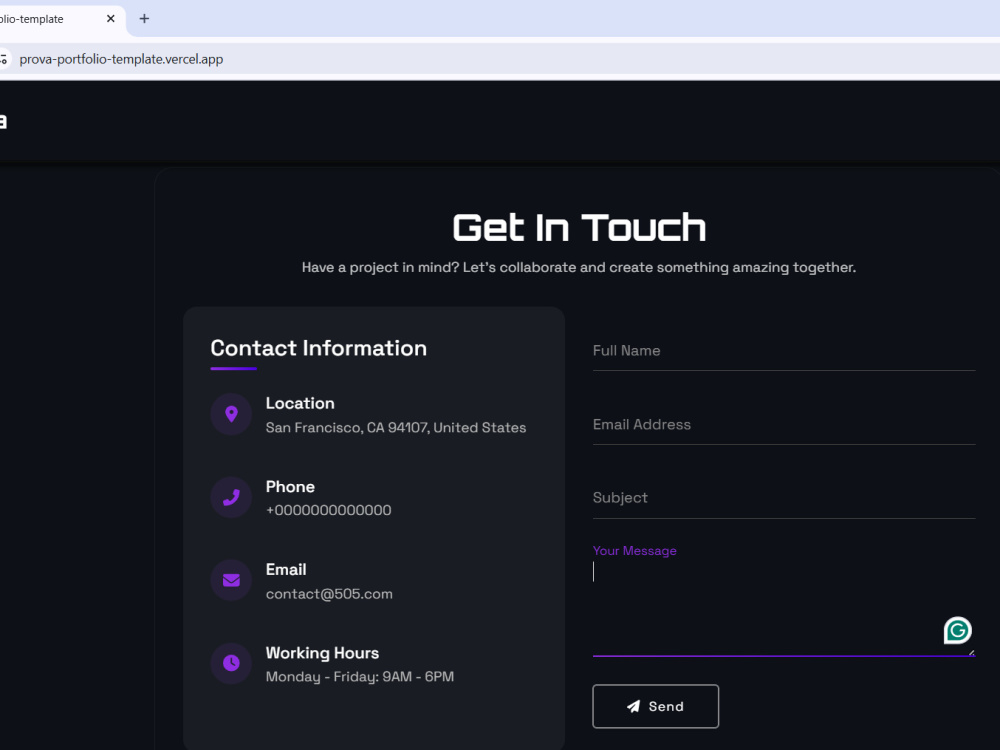Open a new browser tab
Viewport: 1000px width, 750px height.
(144, 18)
